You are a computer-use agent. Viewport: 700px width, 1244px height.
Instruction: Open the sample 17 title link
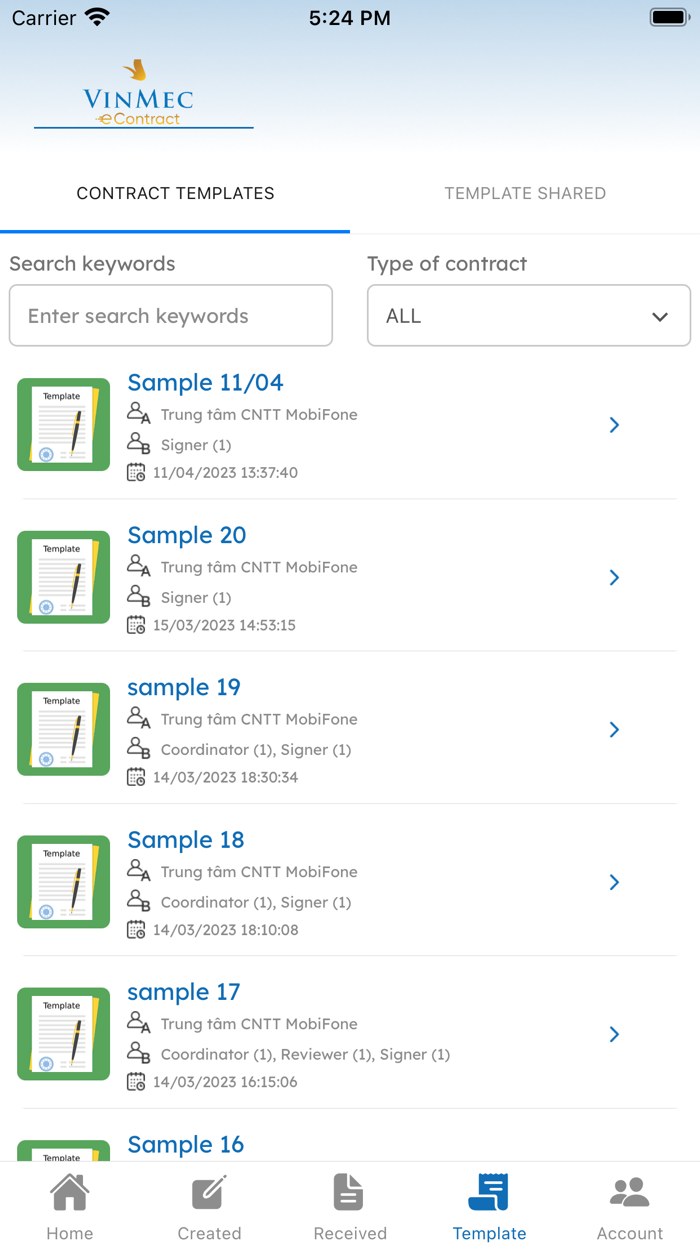[x=184, y=992]
